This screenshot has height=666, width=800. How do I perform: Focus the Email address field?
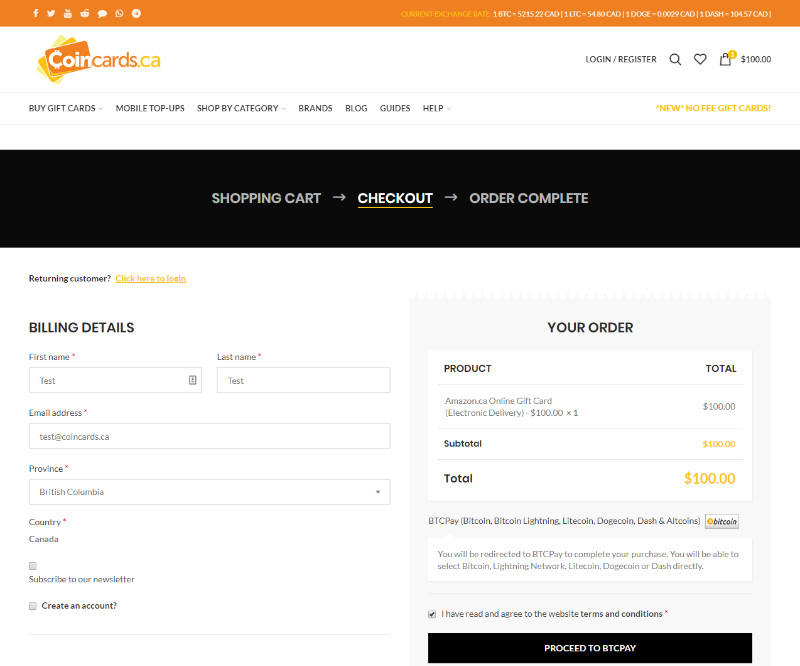click(210, 436)
